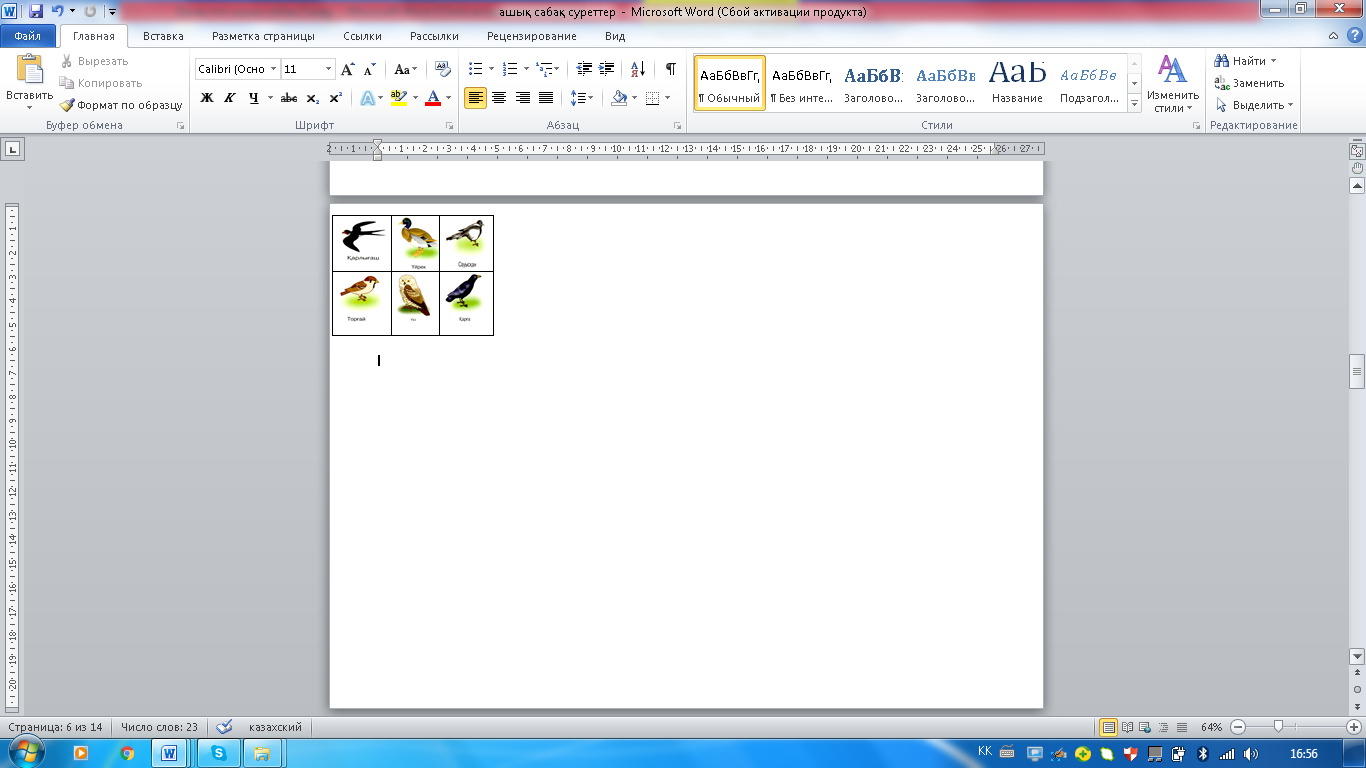Increase the paragraph indent
This screenshot has height=768, width=1366.
coord(606,69)
